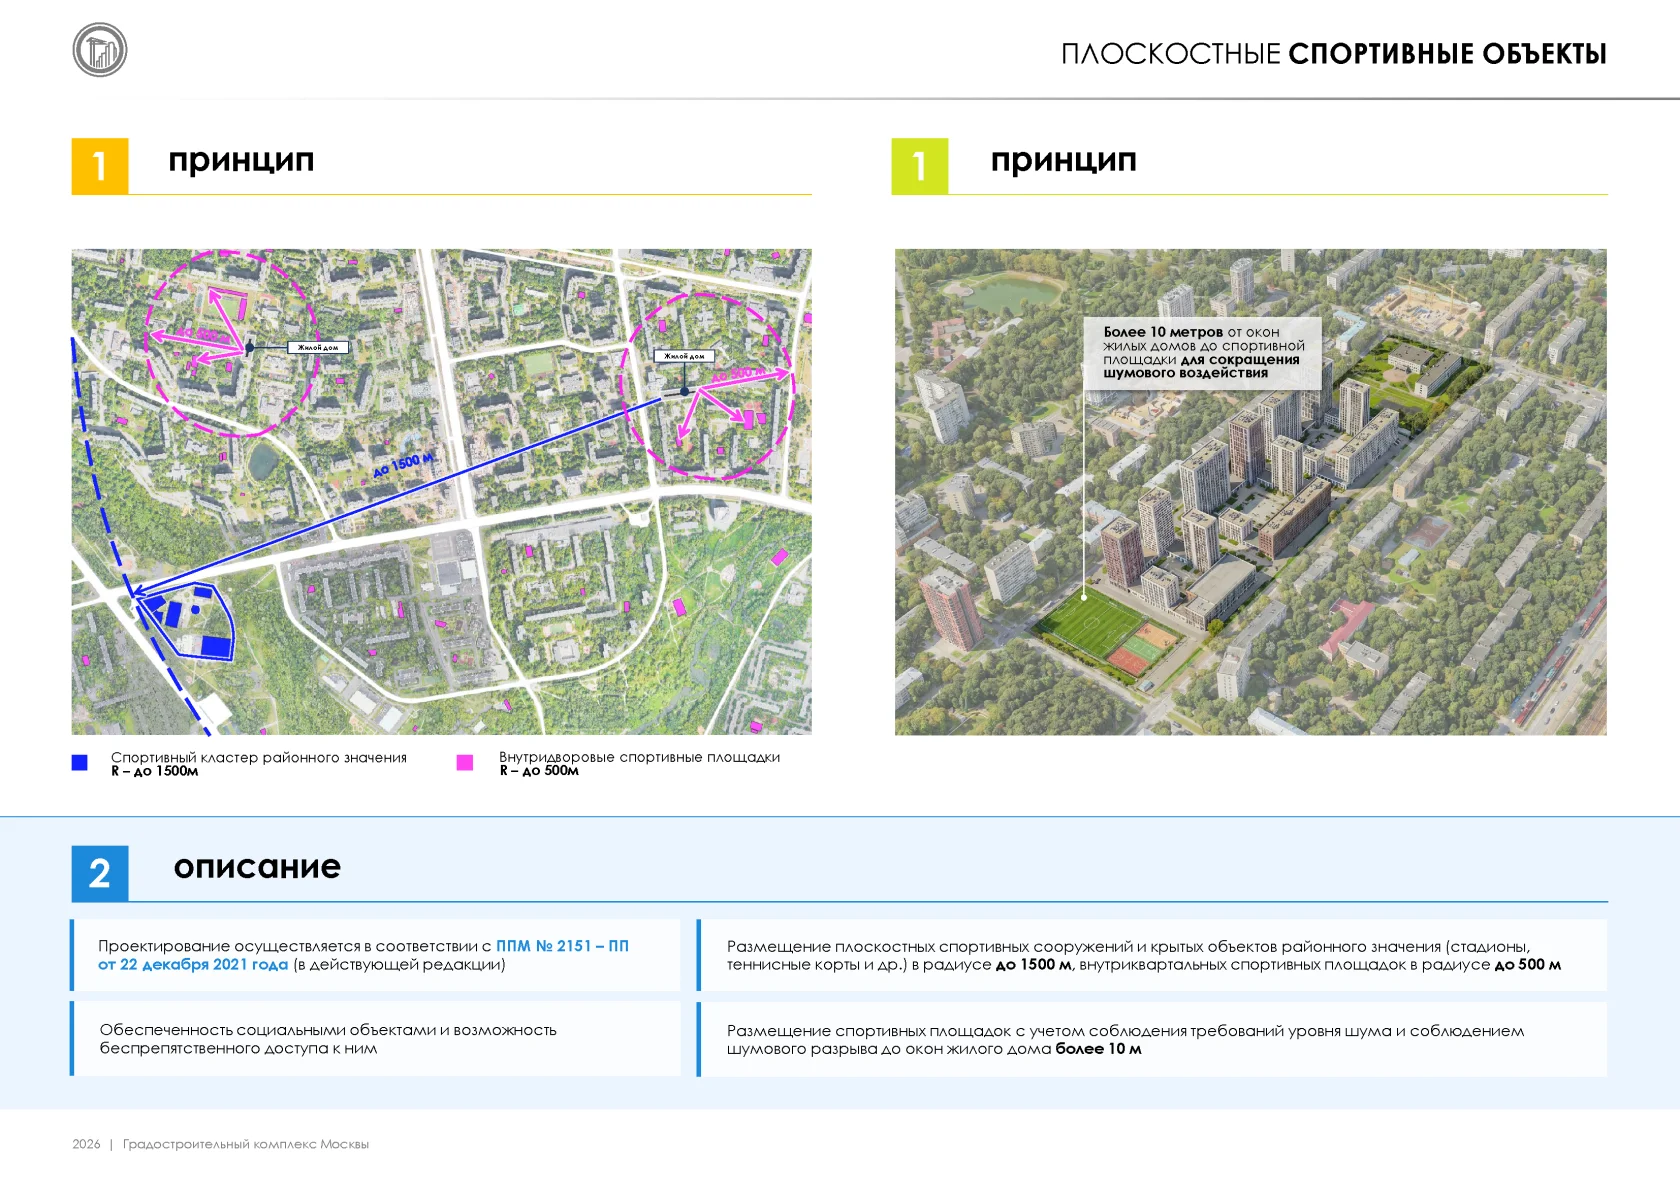The height and width of the screenshot is (1188, 1680).
Task: Click 'Размещение спортивных площадок с учетом' description
Action: point(1152,1040)
